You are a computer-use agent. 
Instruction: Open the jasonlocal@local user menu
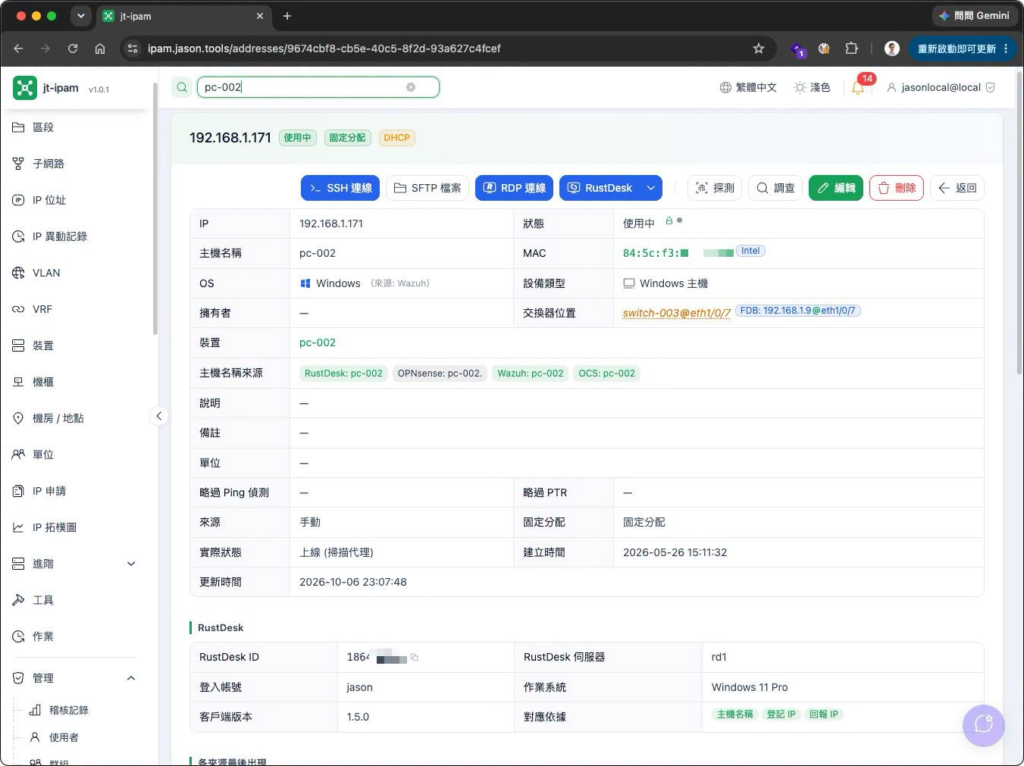point(941,87)
